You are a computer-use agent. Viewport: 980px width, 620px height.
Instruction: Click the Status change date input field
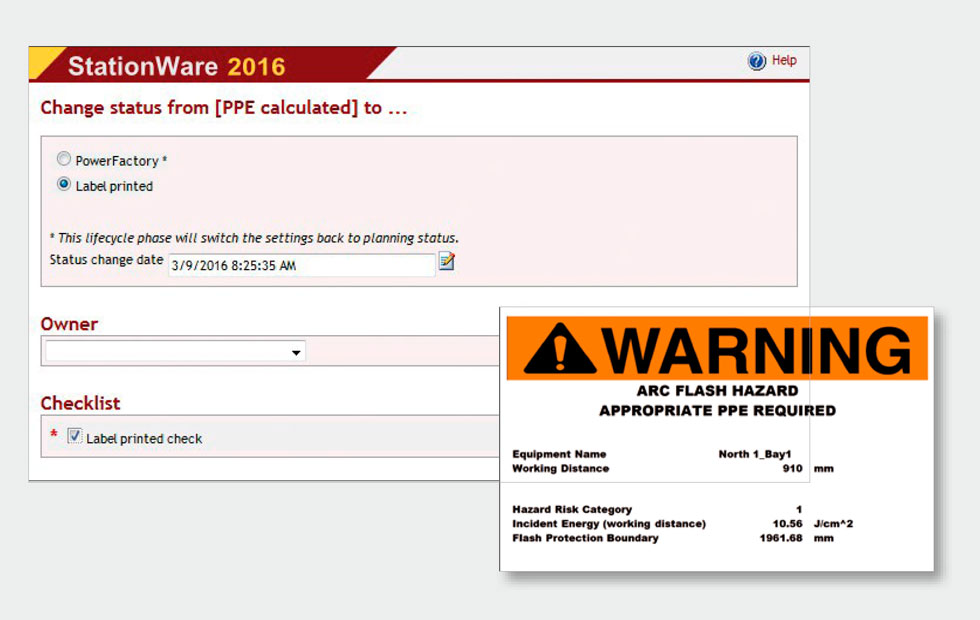tap(302, 265)
